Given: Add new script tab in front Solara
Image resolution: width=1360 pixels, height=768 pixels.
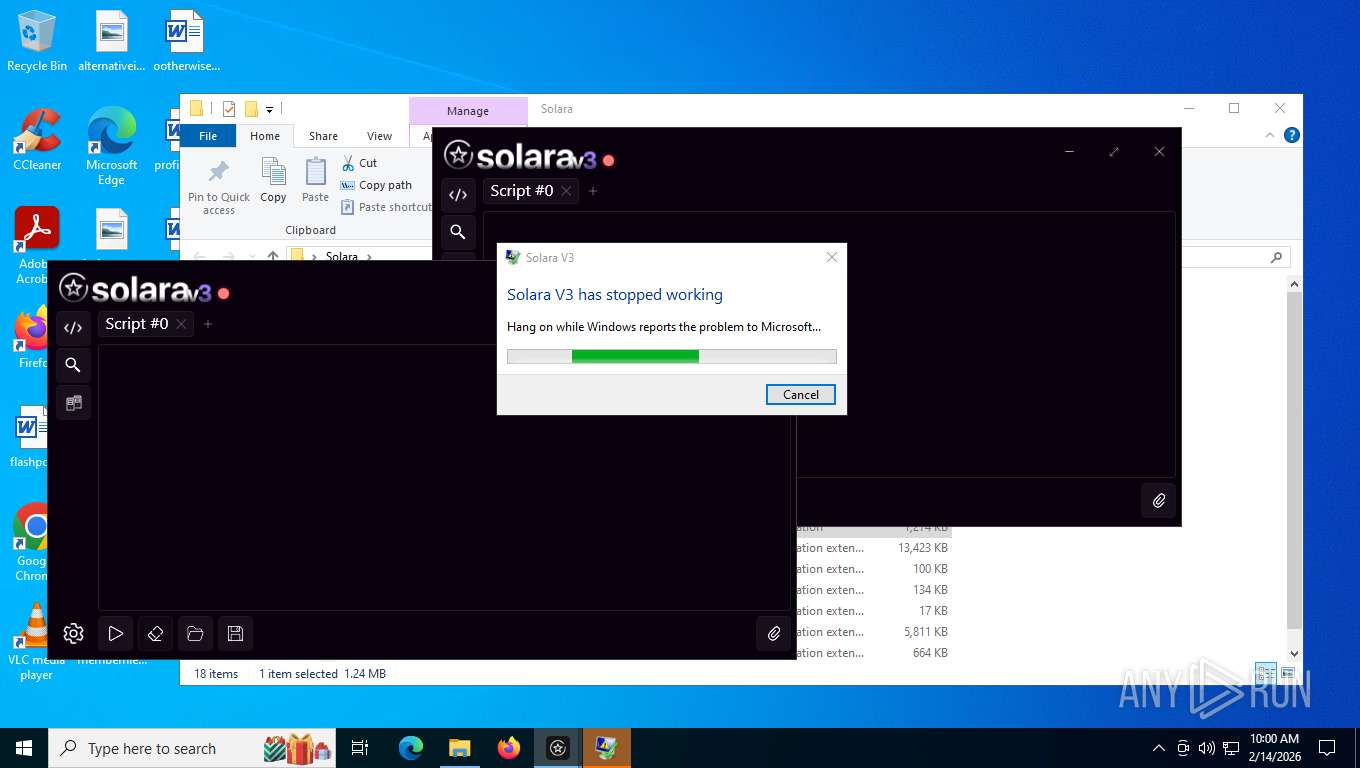Looking at the screenshot, I should pos(208,324).
